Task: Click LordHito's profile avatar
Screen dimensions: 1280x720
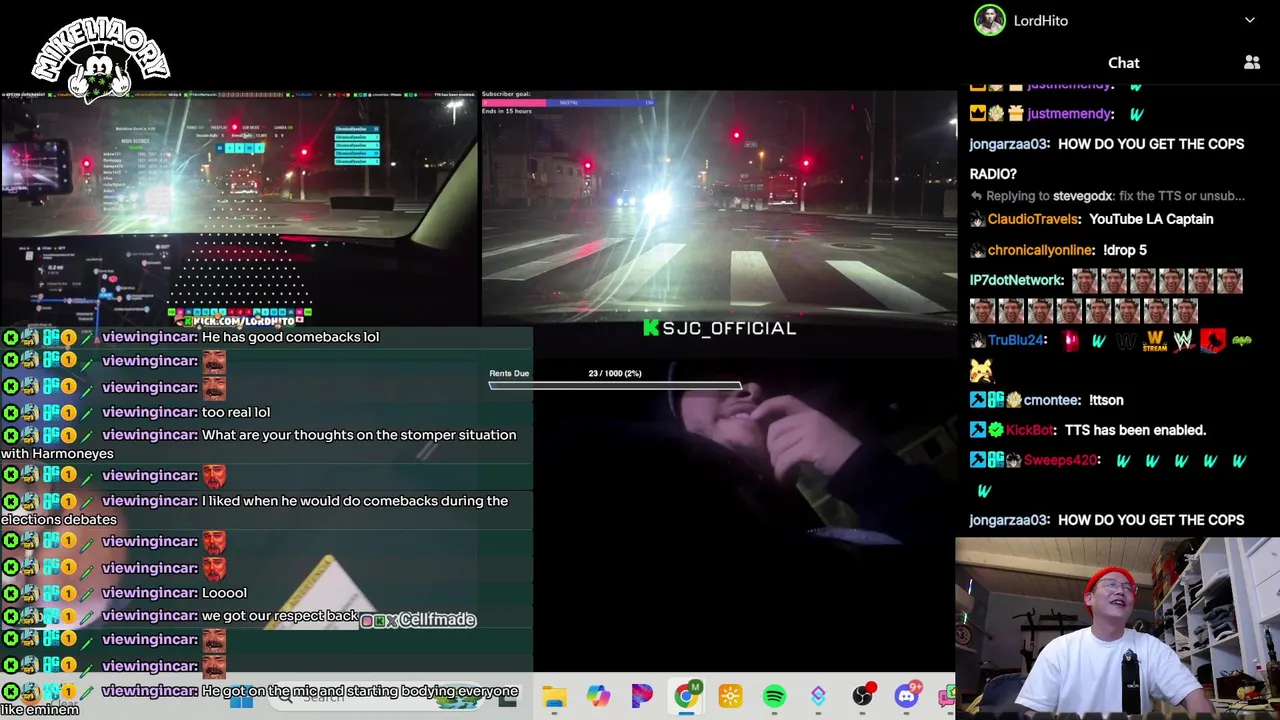Action: pyautogui.click(x=990, y=20)
